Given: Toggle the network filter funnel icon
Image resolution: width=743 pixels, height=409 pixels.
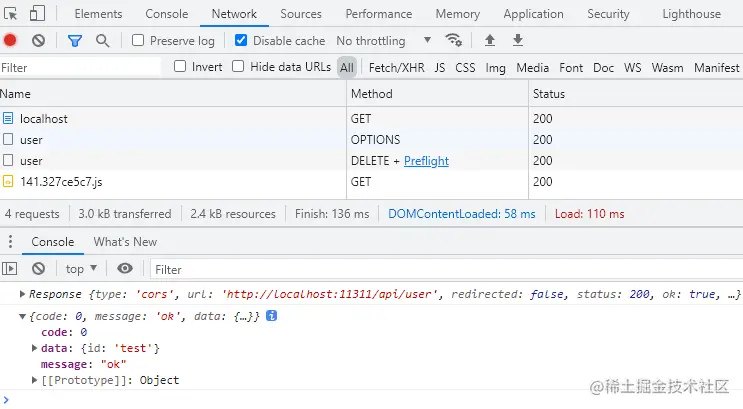Looking at the screenshot, I should coord(74,40).
